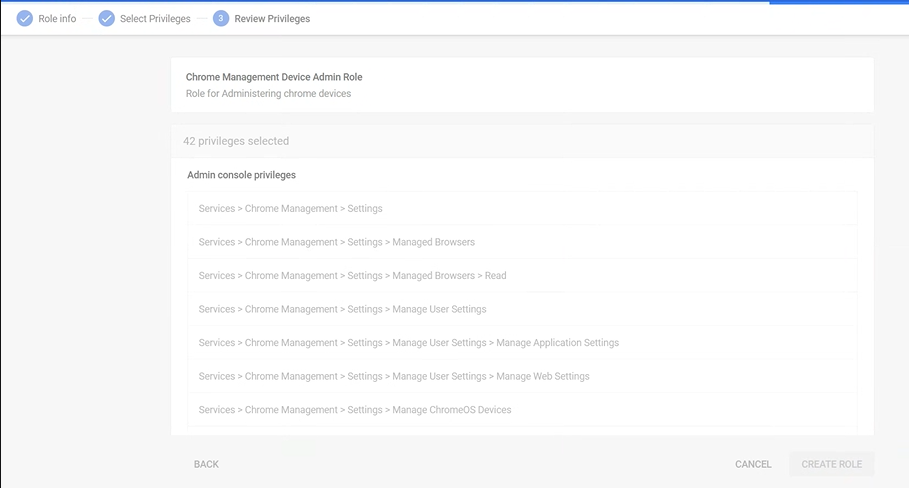Click the 42 privileges selected header
The image size is (909, 488).
236,141
